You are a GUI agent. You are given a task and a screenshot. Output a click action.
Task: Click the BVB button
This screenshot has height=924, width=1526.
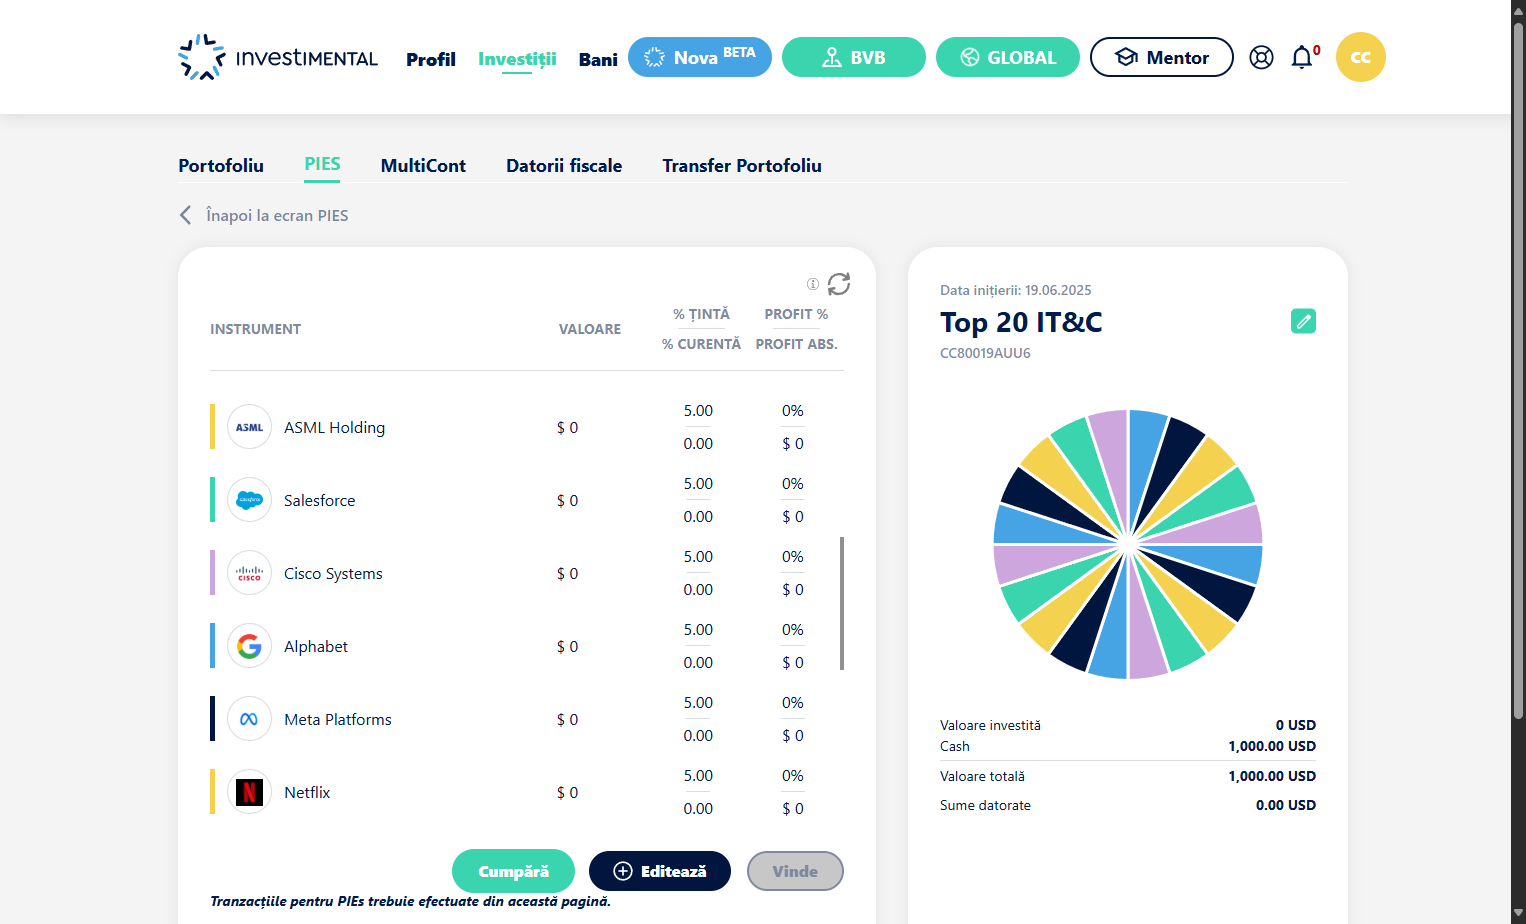854,57
